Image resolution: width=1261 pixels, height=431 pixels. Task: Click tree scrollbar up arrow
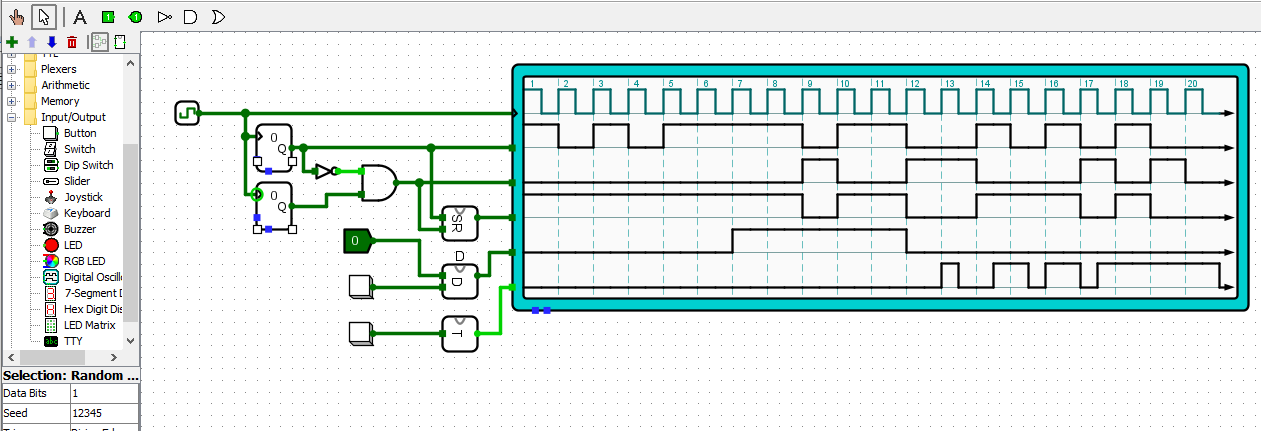click(x=130, y=62)
